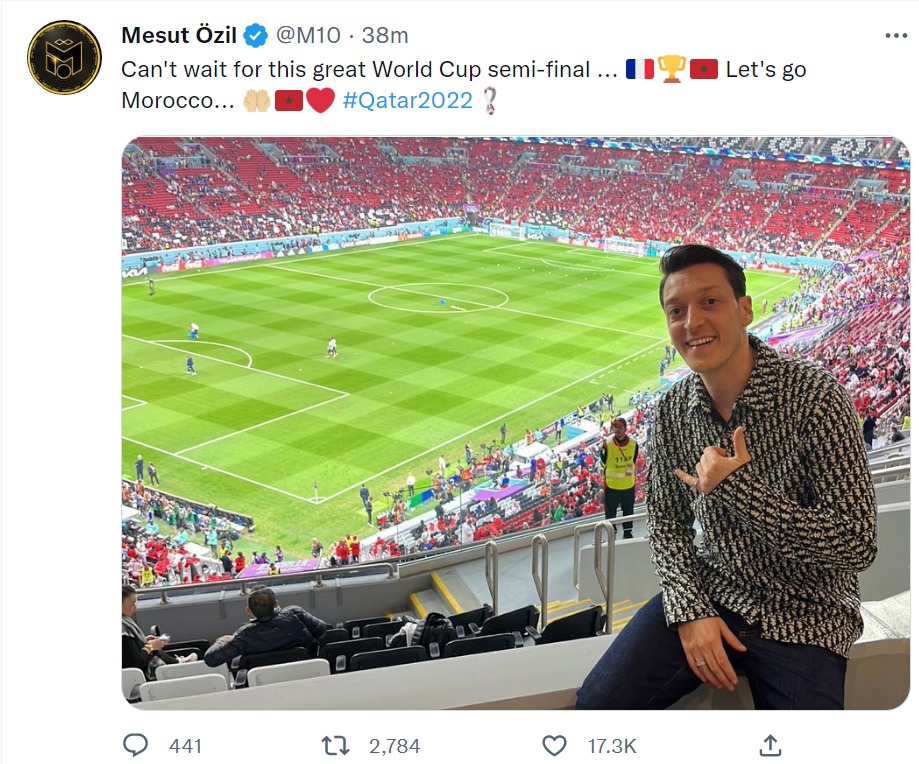Click the 17.3K likes count
Screen dimensions: 919x764
(x=611, y=746)
